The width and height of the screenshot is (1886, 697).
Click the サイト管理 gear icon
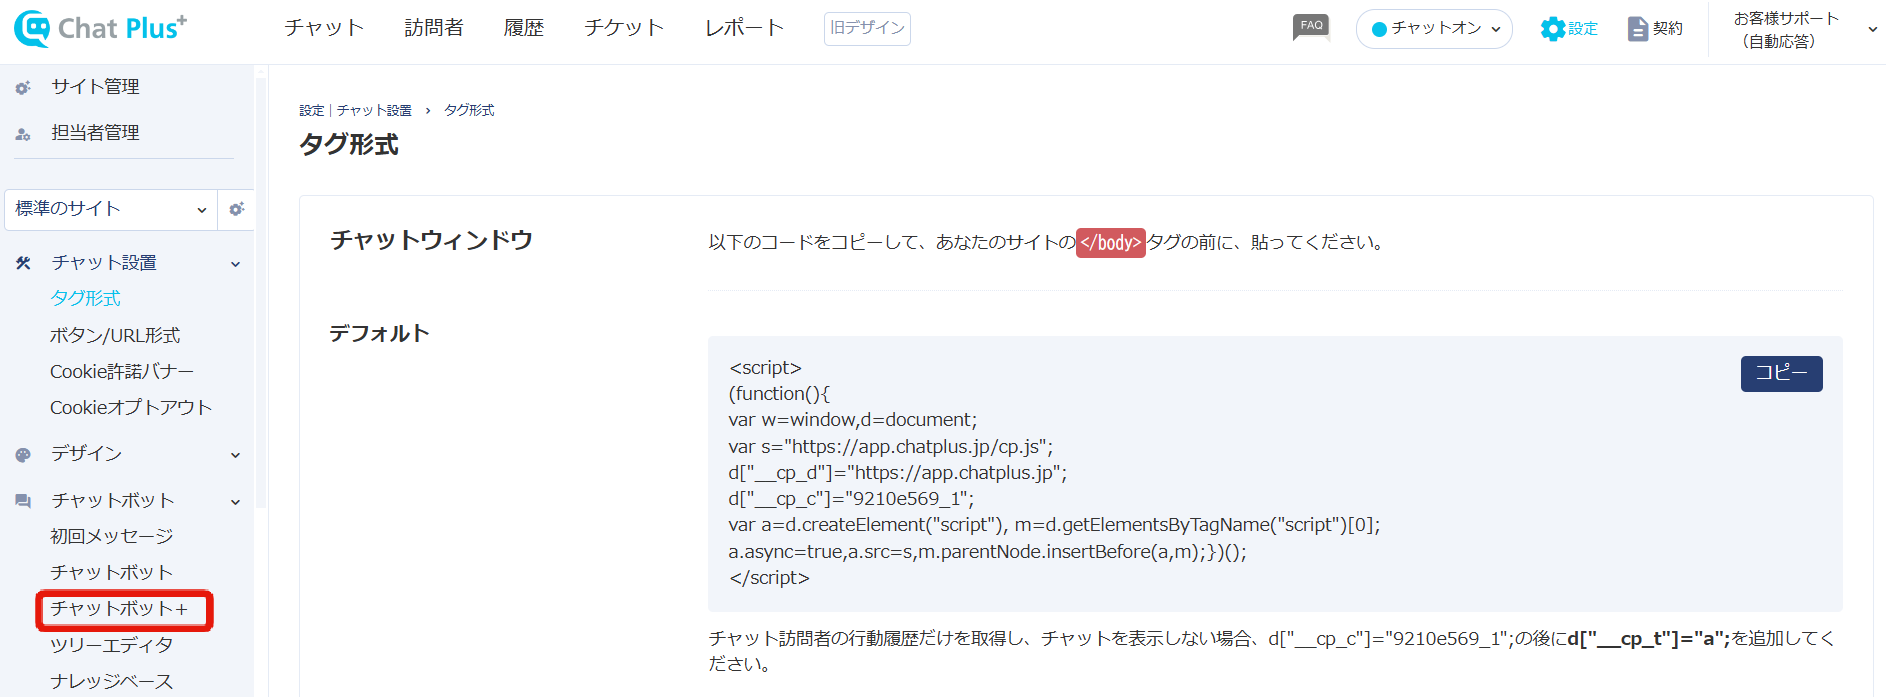[x=23, y=88]
